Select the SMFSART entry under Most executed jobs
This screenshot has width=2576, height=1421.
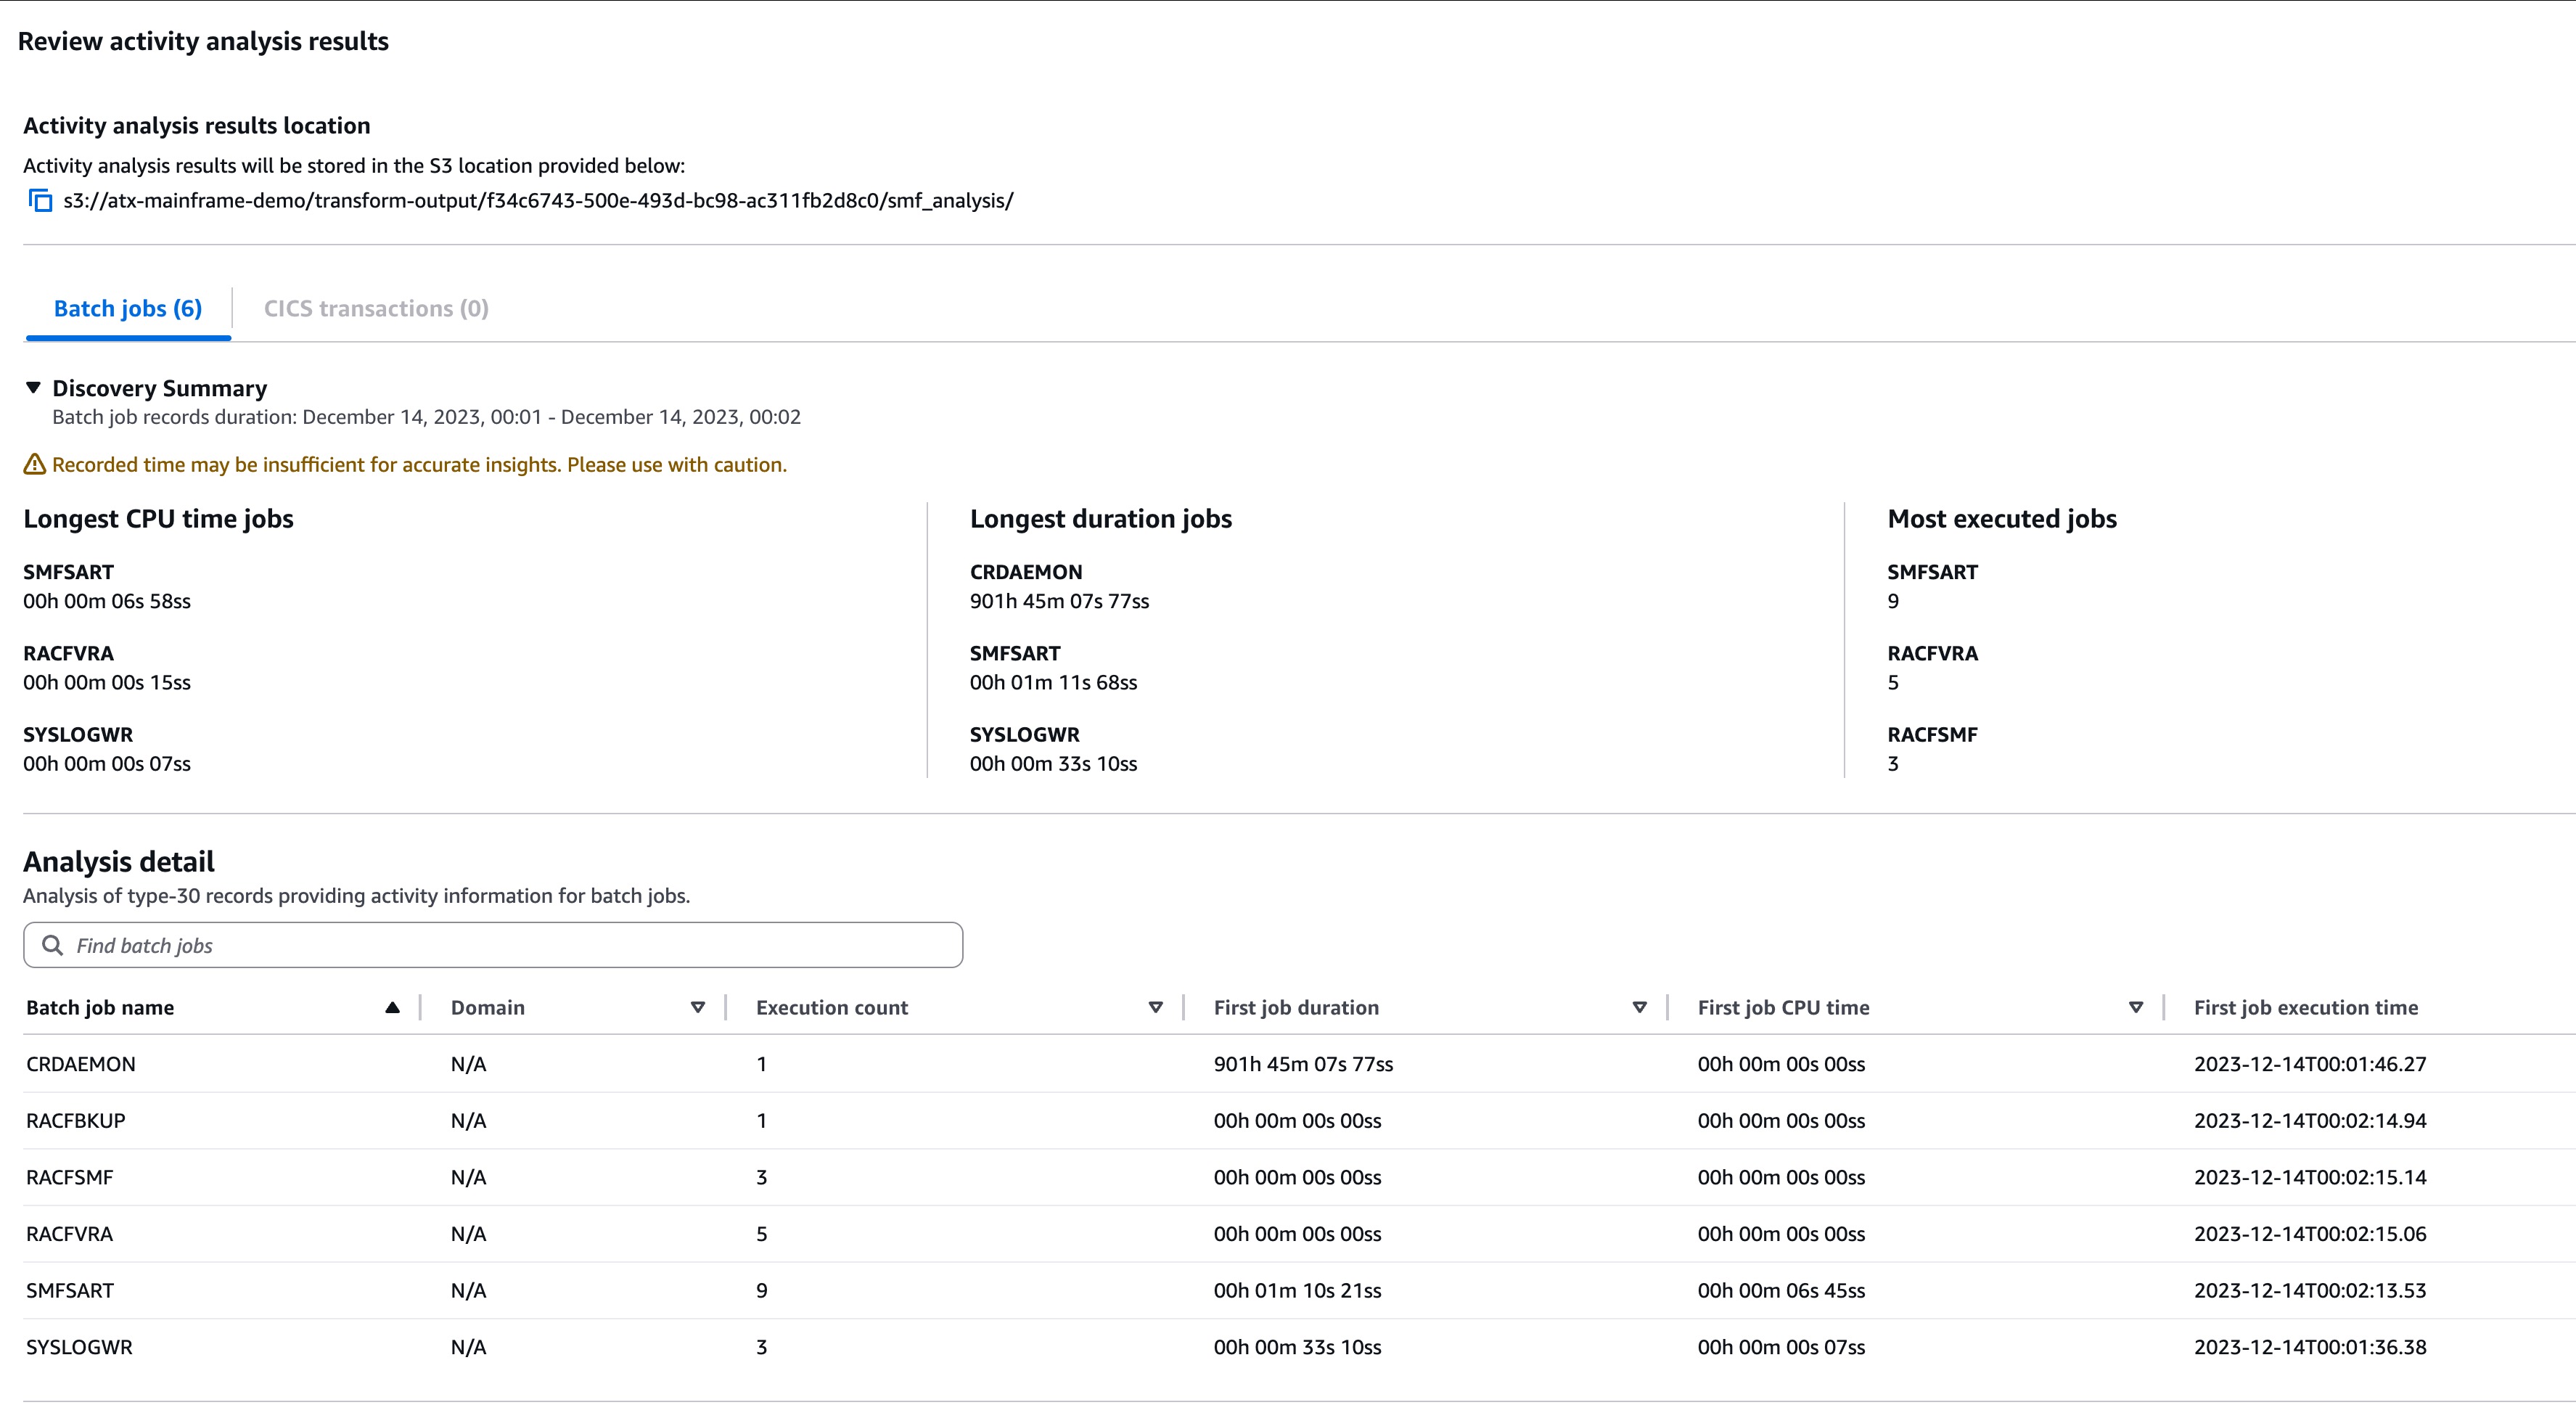(x=1932, y=572)
